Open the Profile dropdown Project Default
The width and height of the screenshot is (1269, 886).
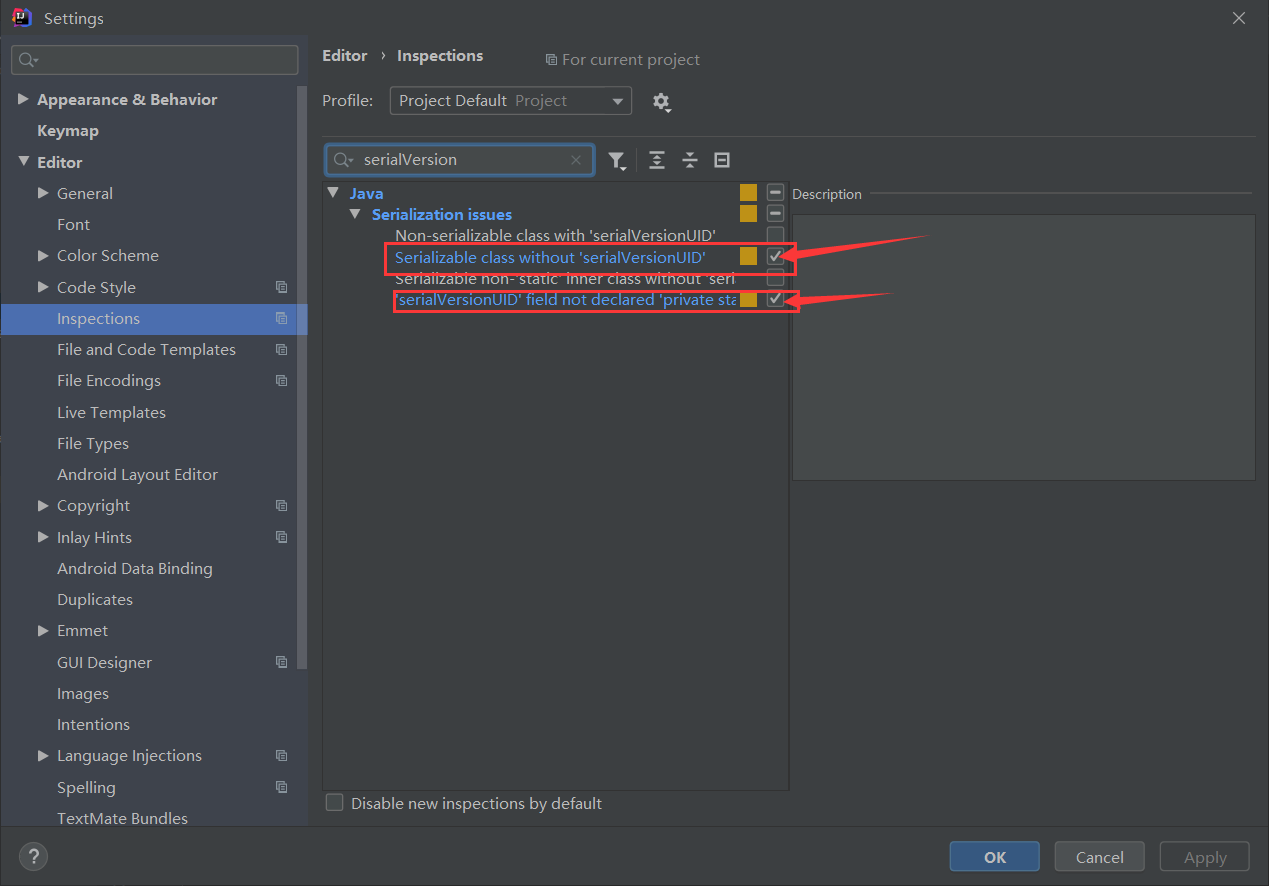(x=511, y=100)
